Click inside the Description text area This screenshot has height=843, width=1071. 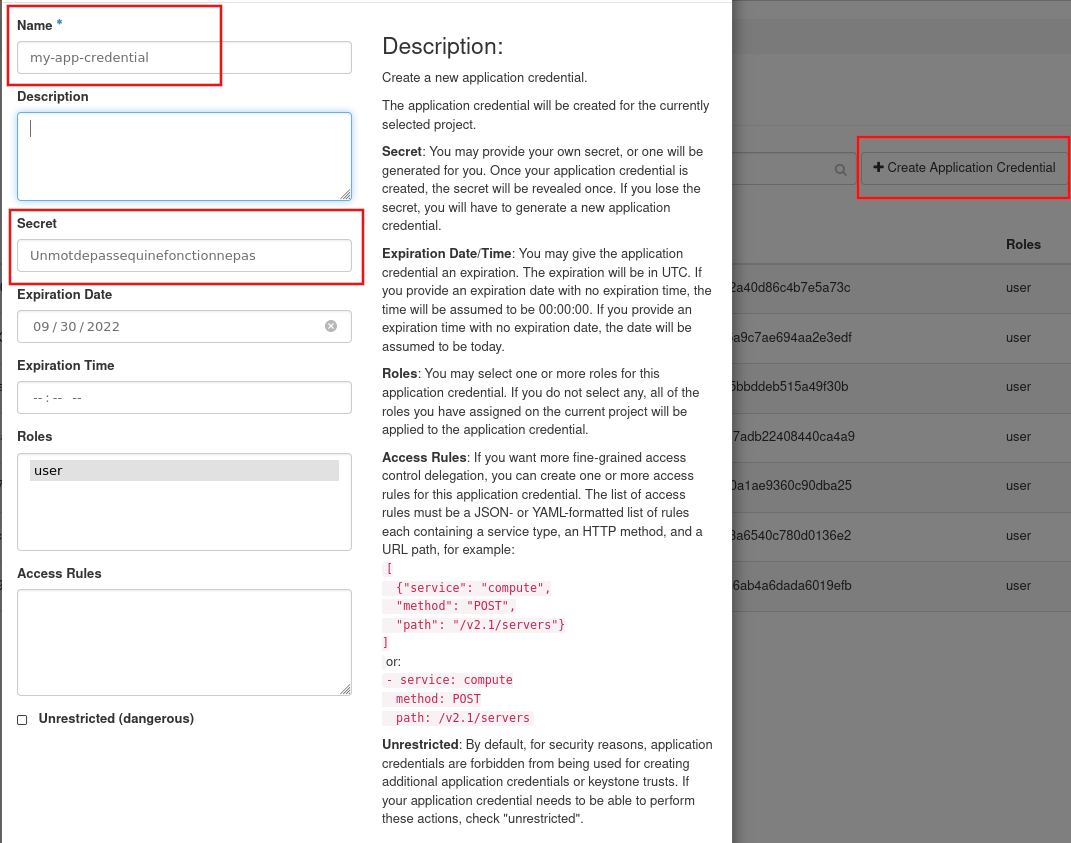pyautogui.click(x=184, y=156)
